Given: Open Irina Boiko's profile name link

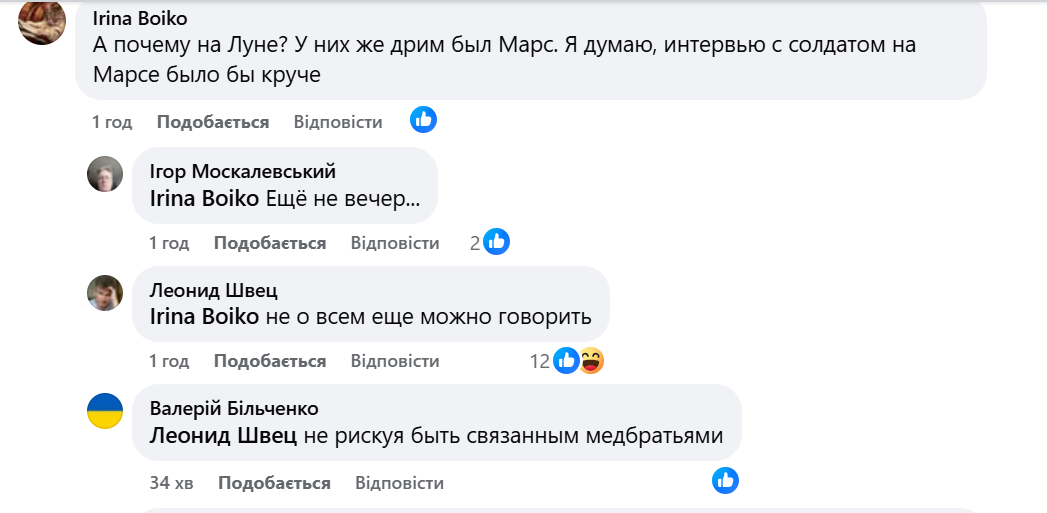Looking at the screenshot, I should (140, 19).
